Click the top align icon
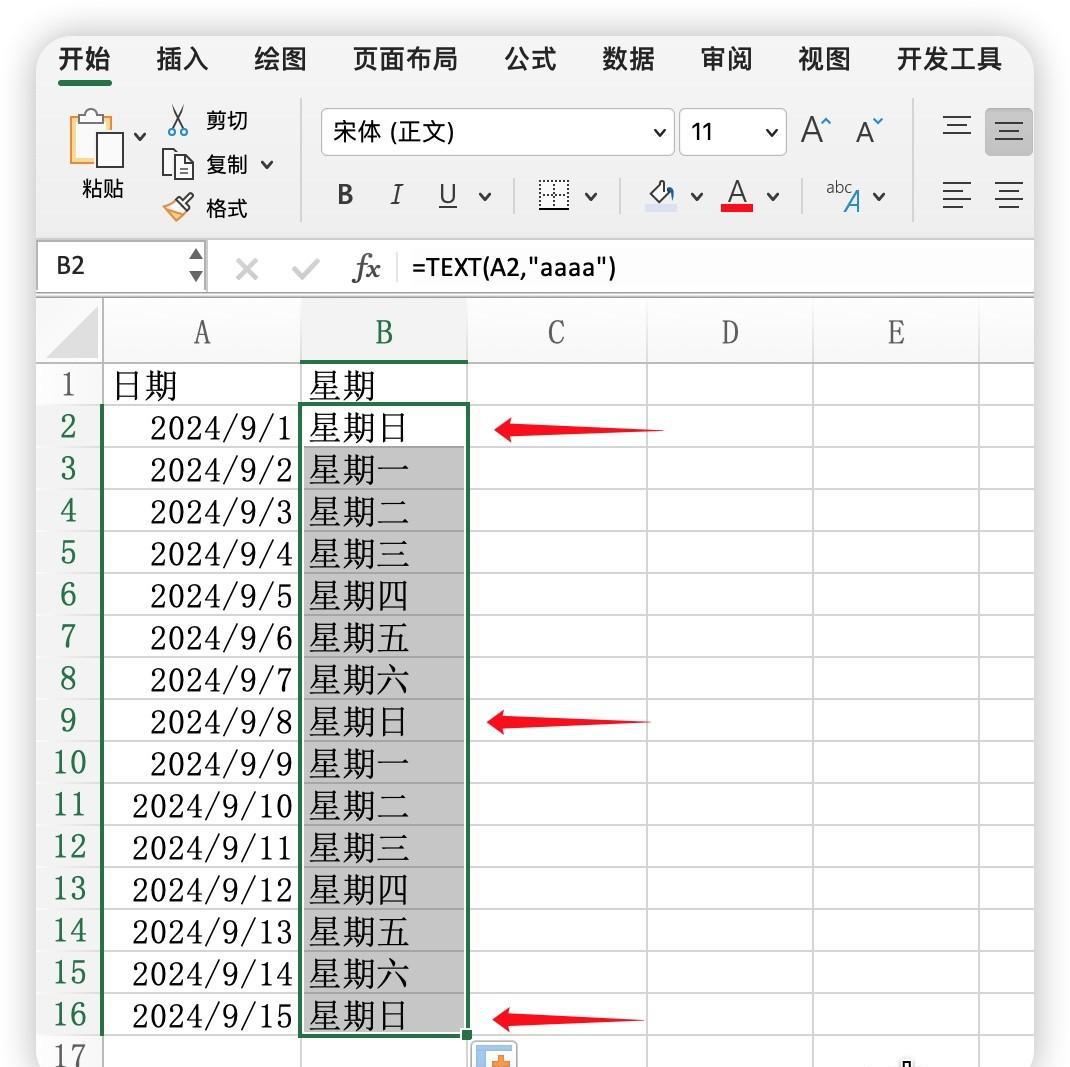 957,126
